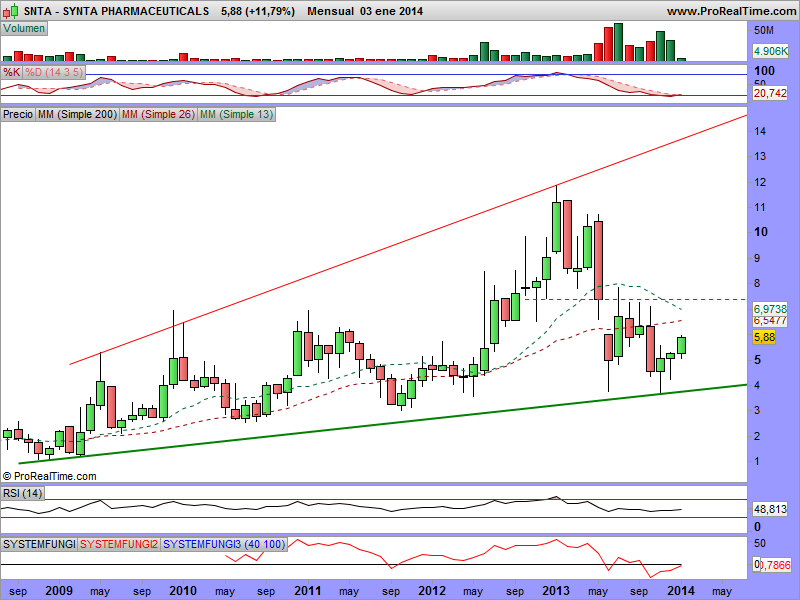
Task: Click the 50M volume scale label
Action: click(764, 31)
